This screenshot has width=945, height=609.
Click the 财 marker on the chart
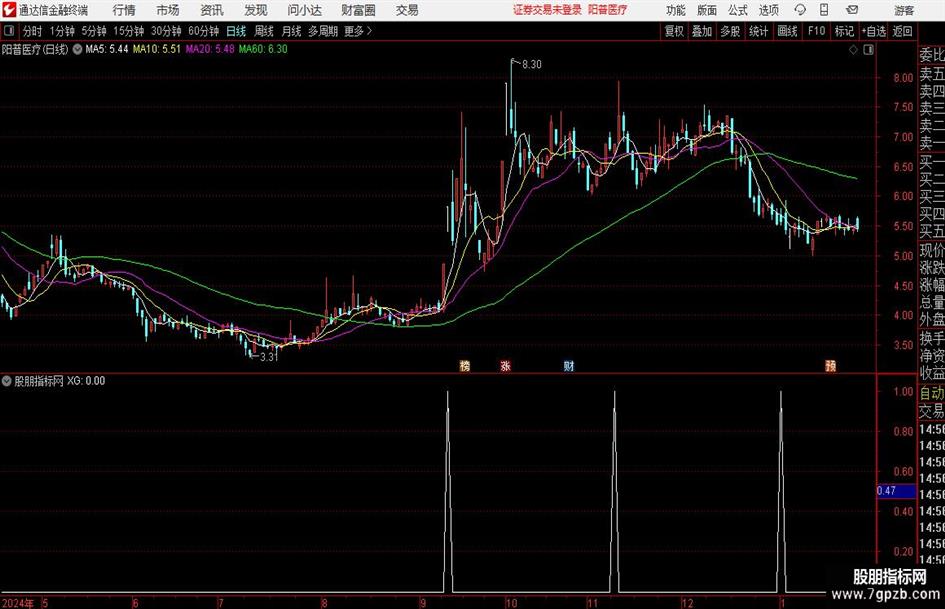click(x=569, y=365)
